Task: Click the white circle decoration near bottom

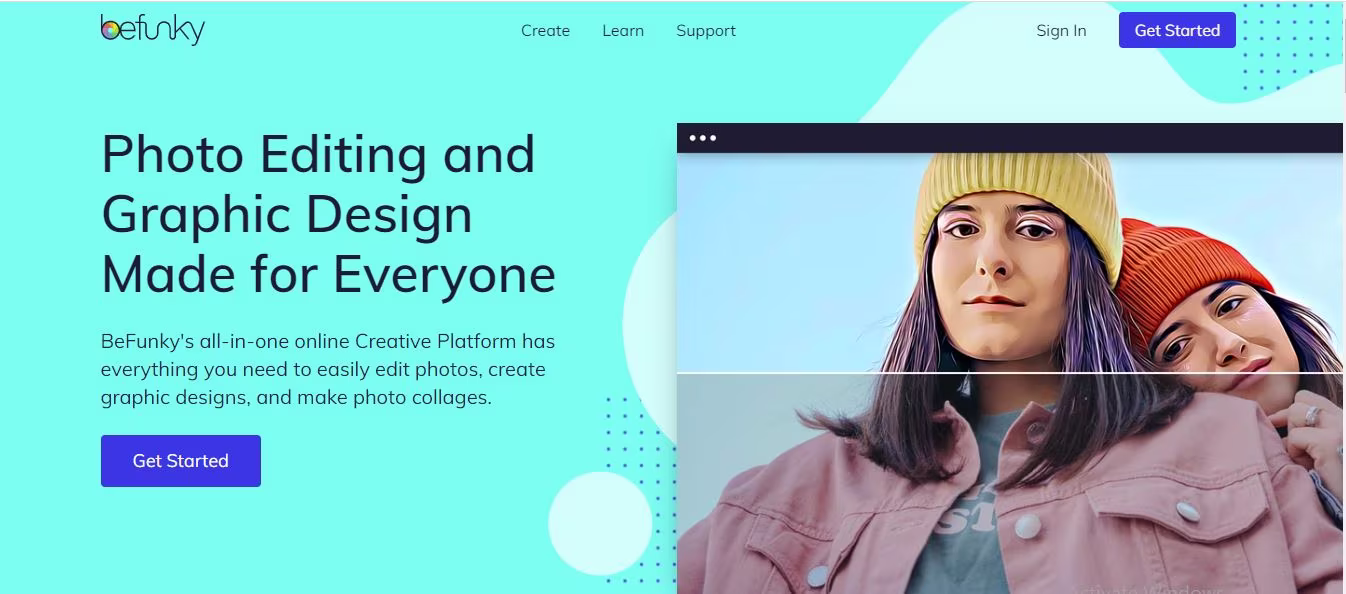Action: [x=600, y=524]
